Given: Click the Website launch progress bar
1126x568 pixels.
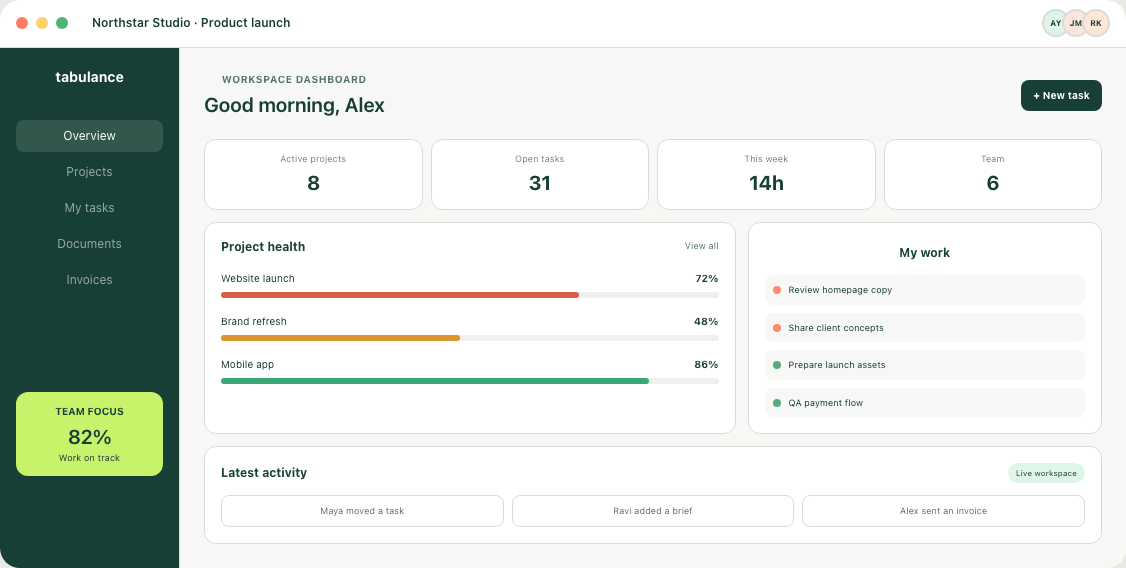Looking at the screenshot, I should (470, 295).
